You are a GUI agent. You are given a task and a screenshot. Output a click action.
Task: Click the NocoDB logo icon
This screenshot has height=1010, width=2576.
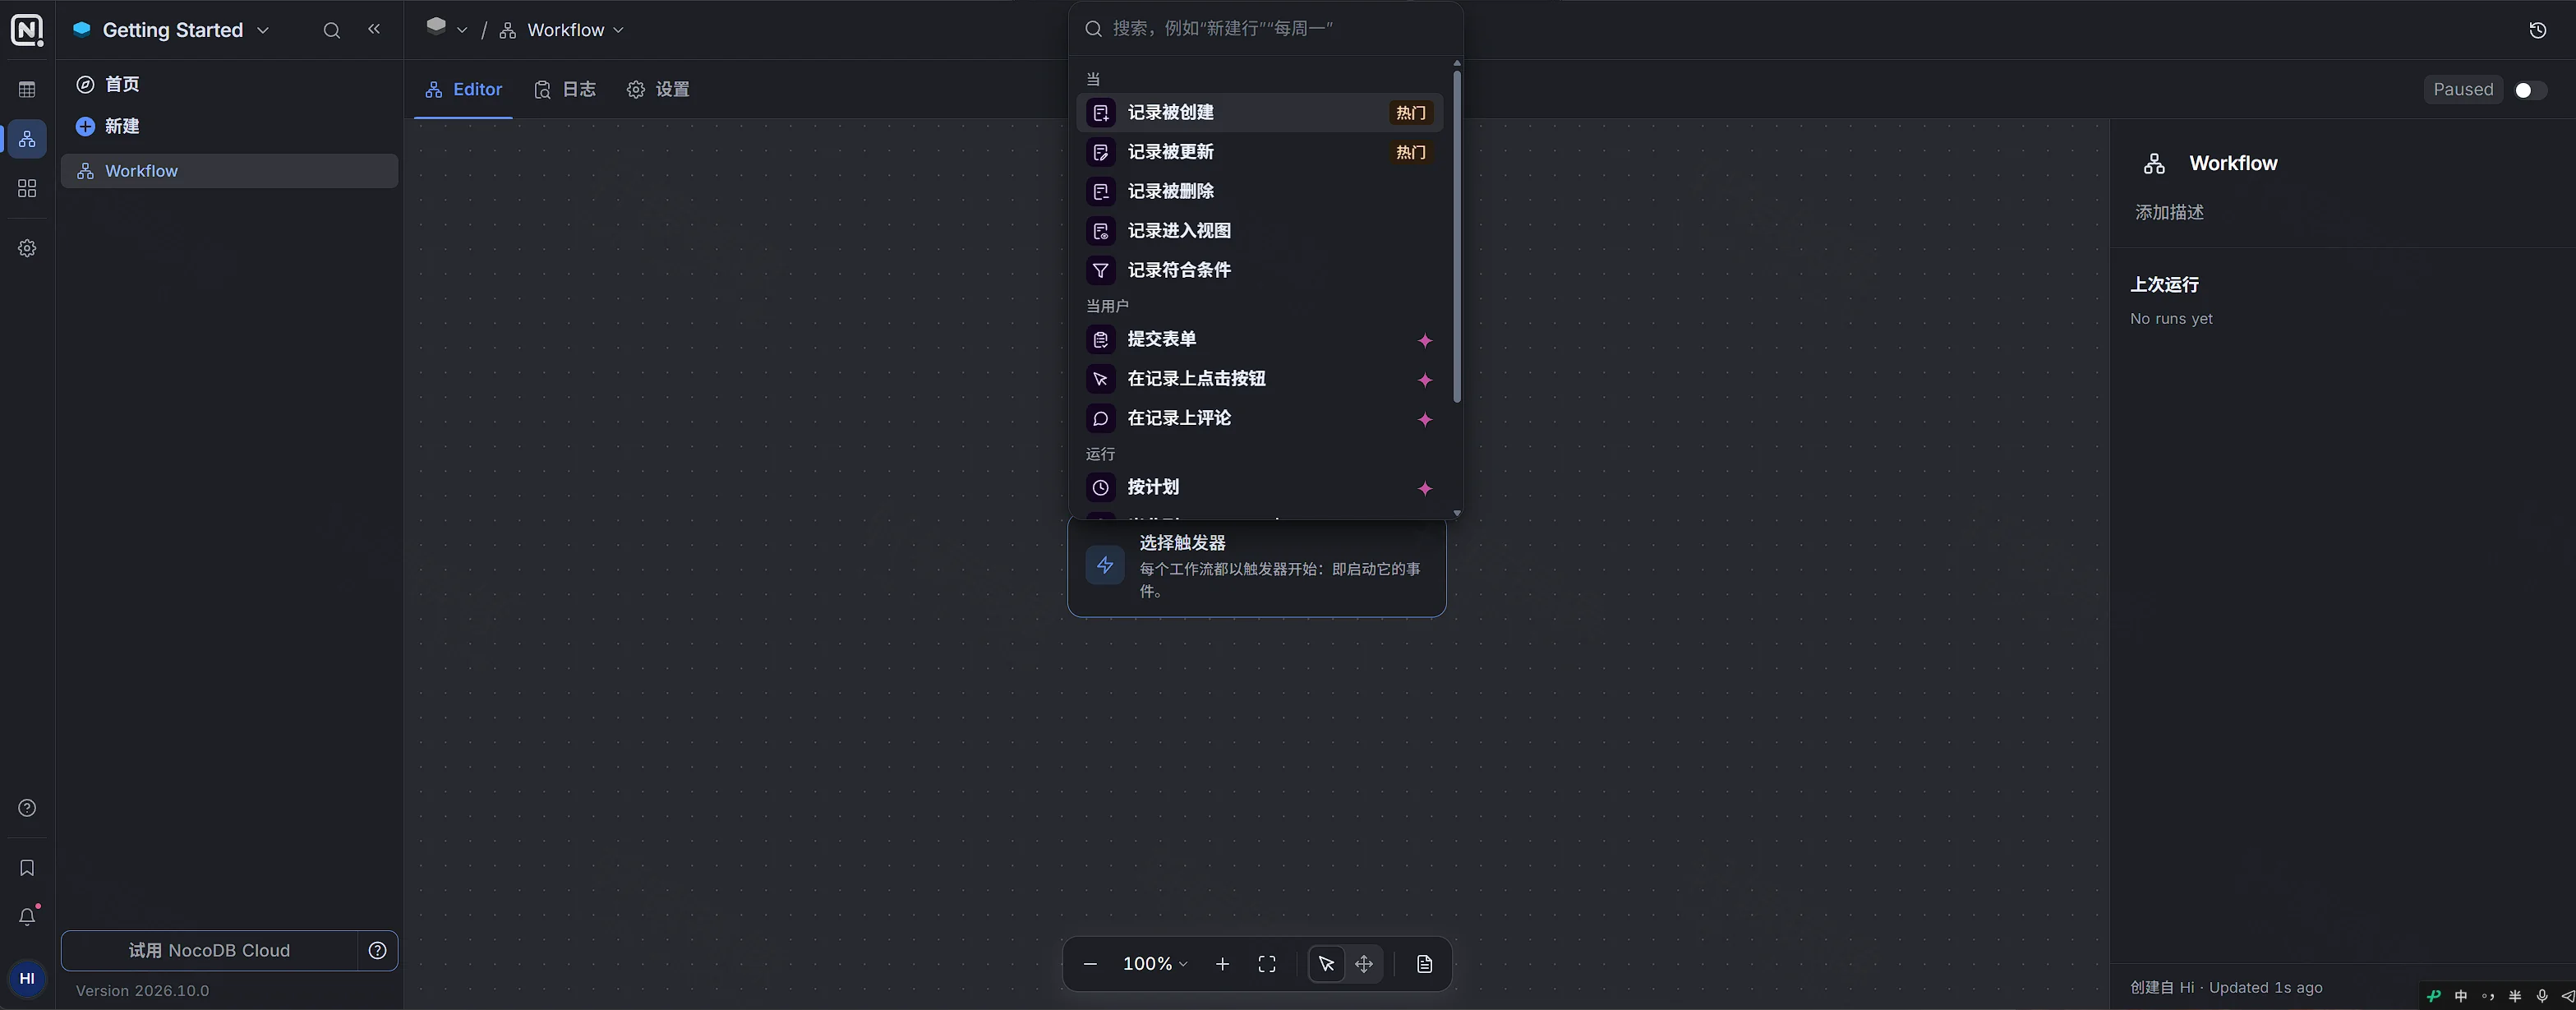[x=27, y=30]
